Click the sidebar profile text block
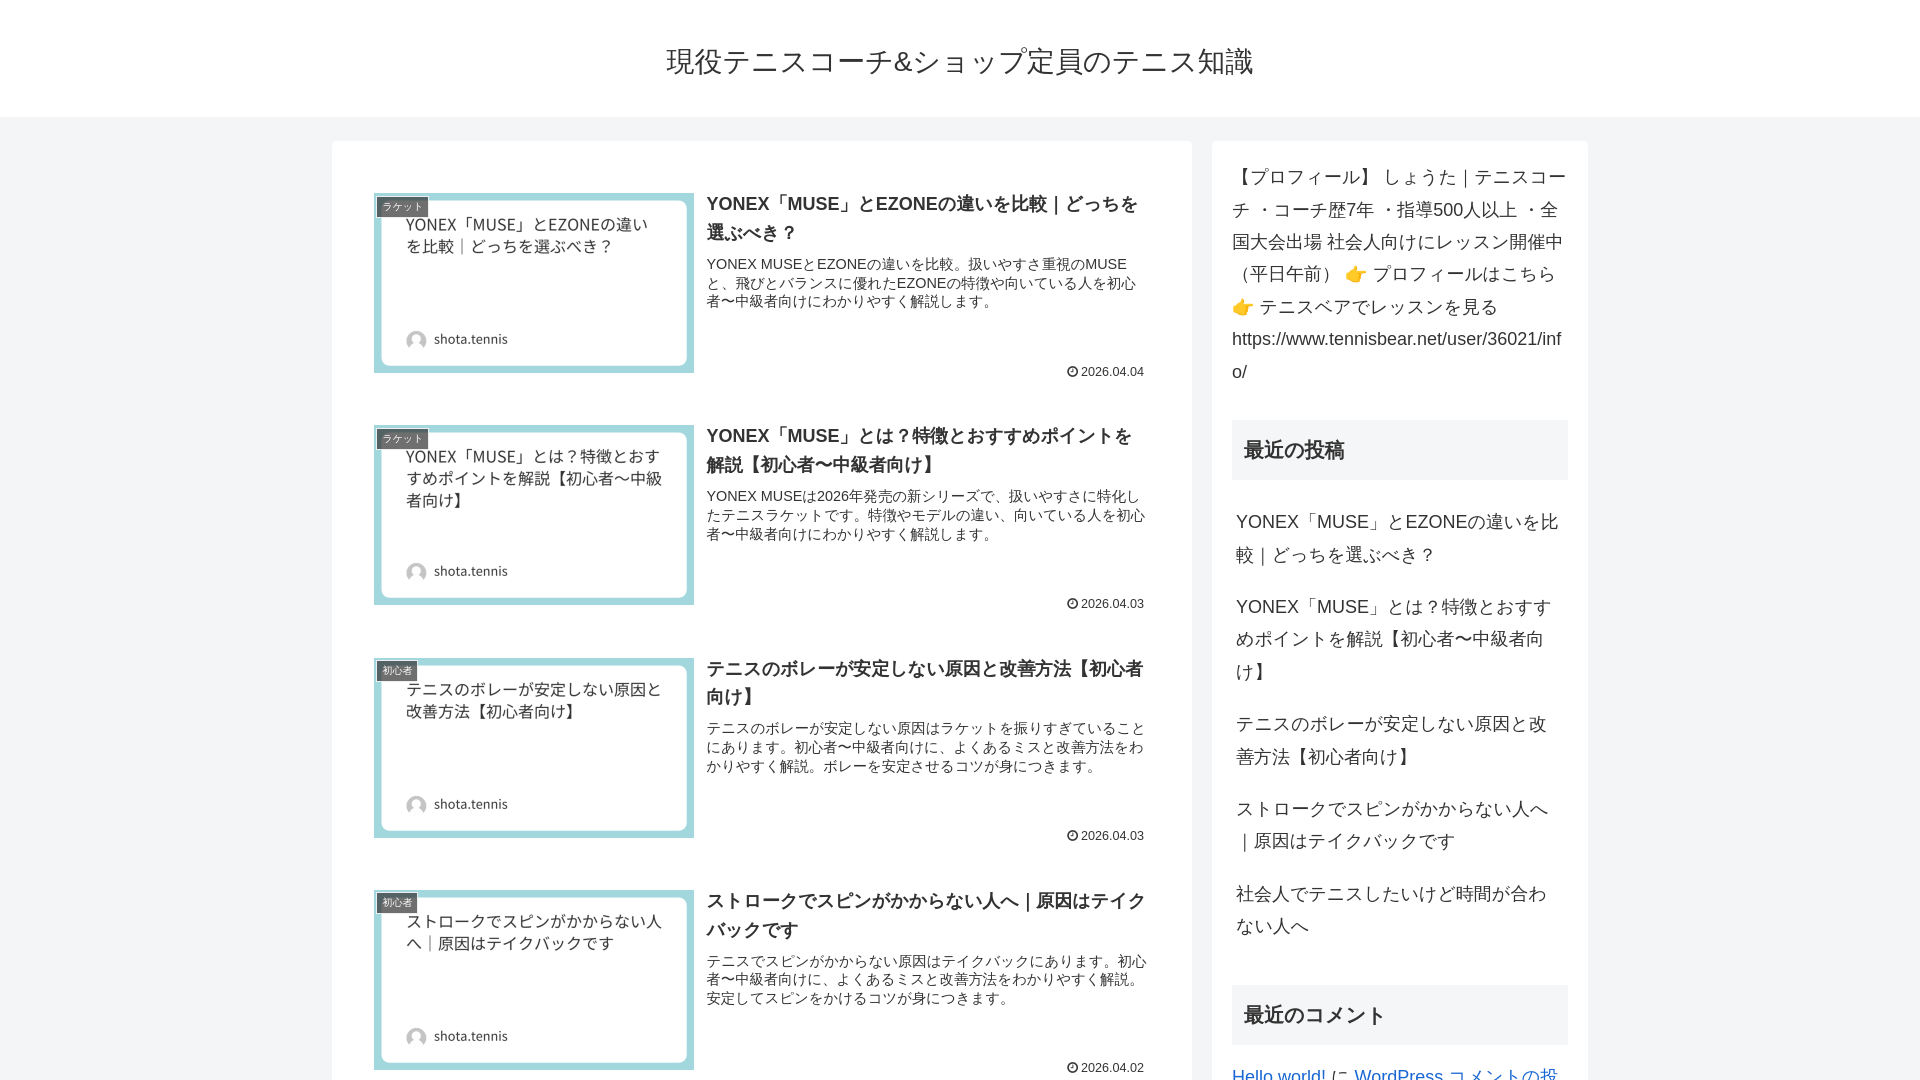The height and width of the screenshot is (1080, 1920). 1399,274
